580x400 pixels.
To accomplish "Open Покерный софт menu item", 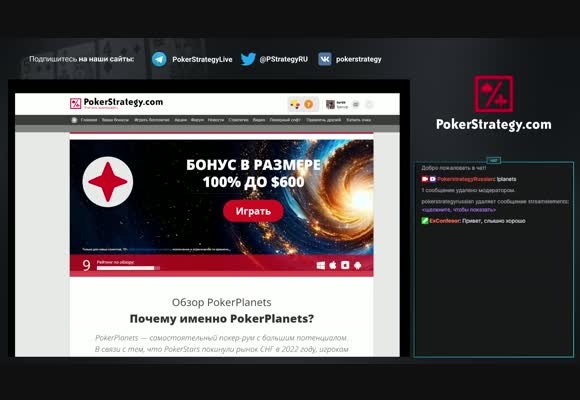I will tap(285, 120).
